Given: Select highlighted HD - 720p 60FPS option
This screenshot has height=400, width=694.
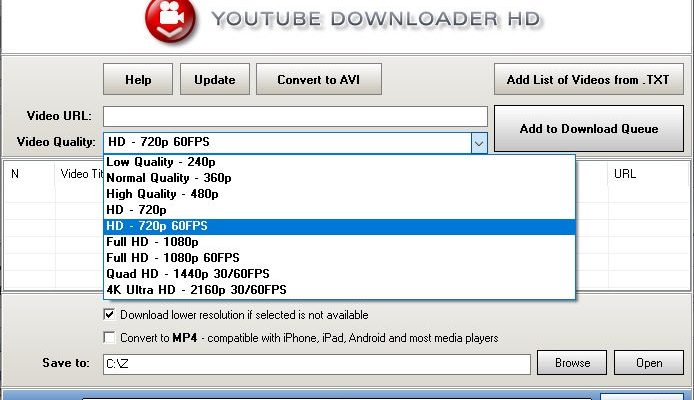Looking at the screenshot, I should click(339, 226).
